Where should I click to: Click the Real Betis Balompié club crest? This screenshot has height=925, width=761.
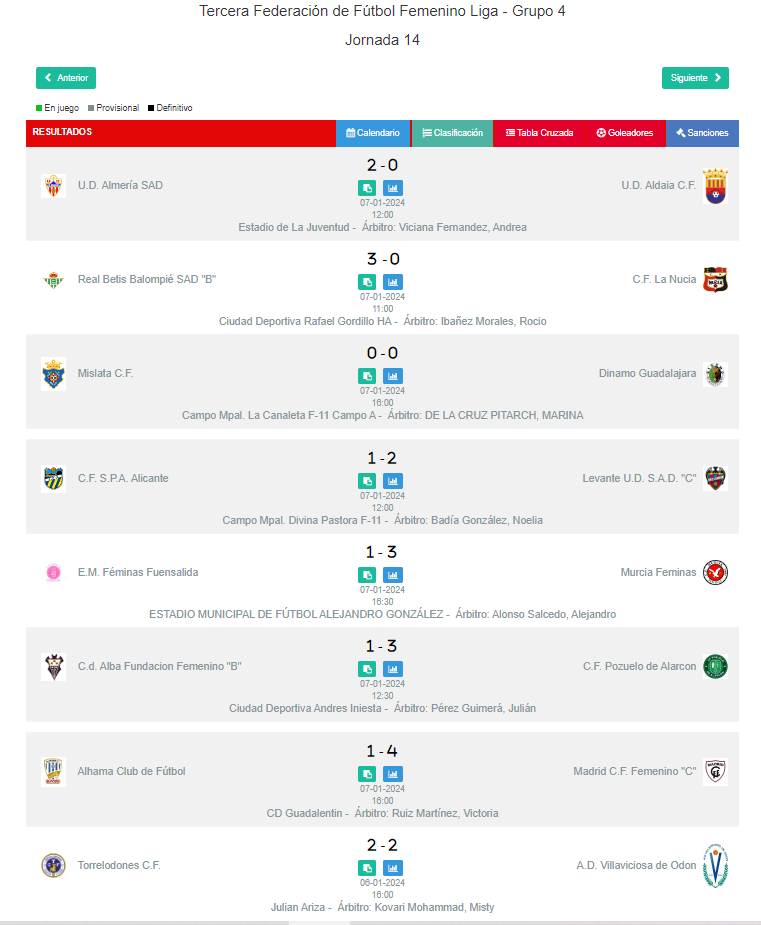[x=53, y=280]
